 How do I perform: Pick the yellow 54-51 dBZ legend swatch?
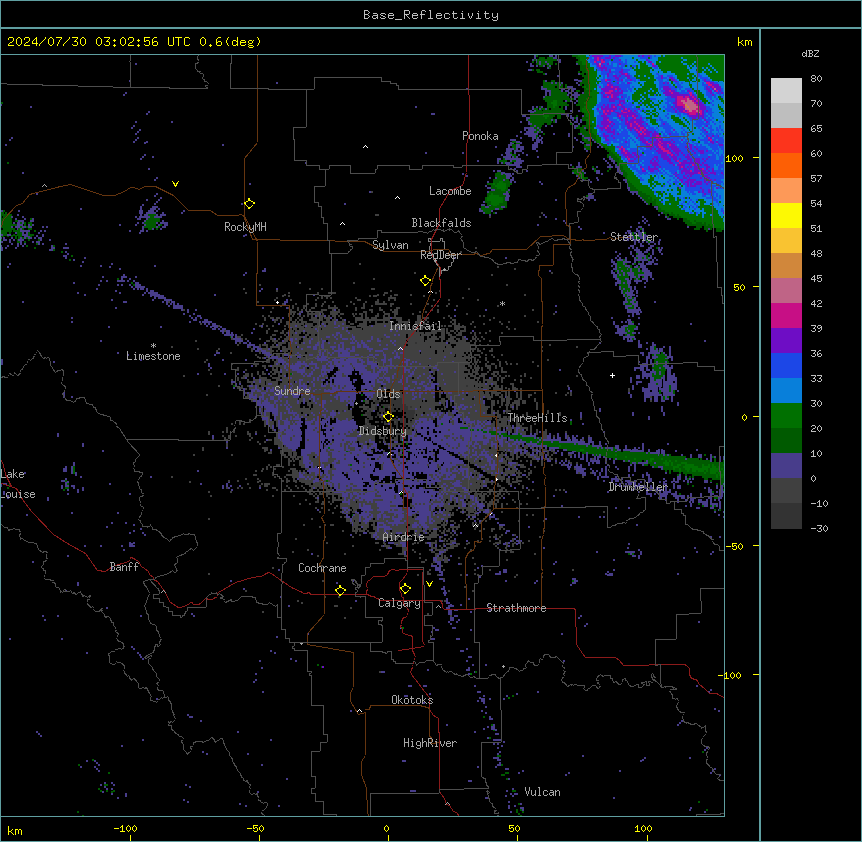coord(786,215)
